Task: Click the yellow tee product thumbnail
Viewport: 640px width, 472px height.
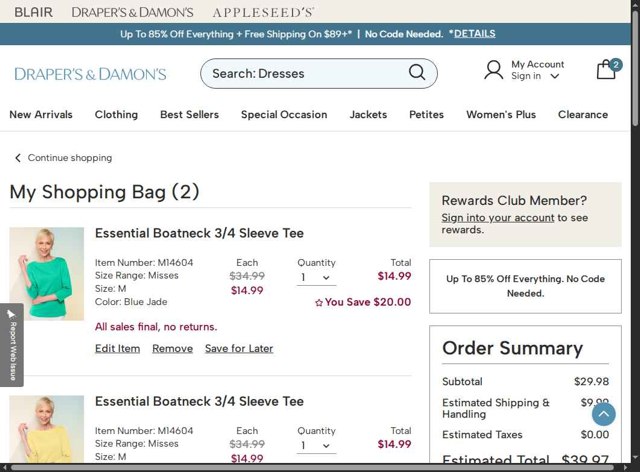Action: [47, 429]
